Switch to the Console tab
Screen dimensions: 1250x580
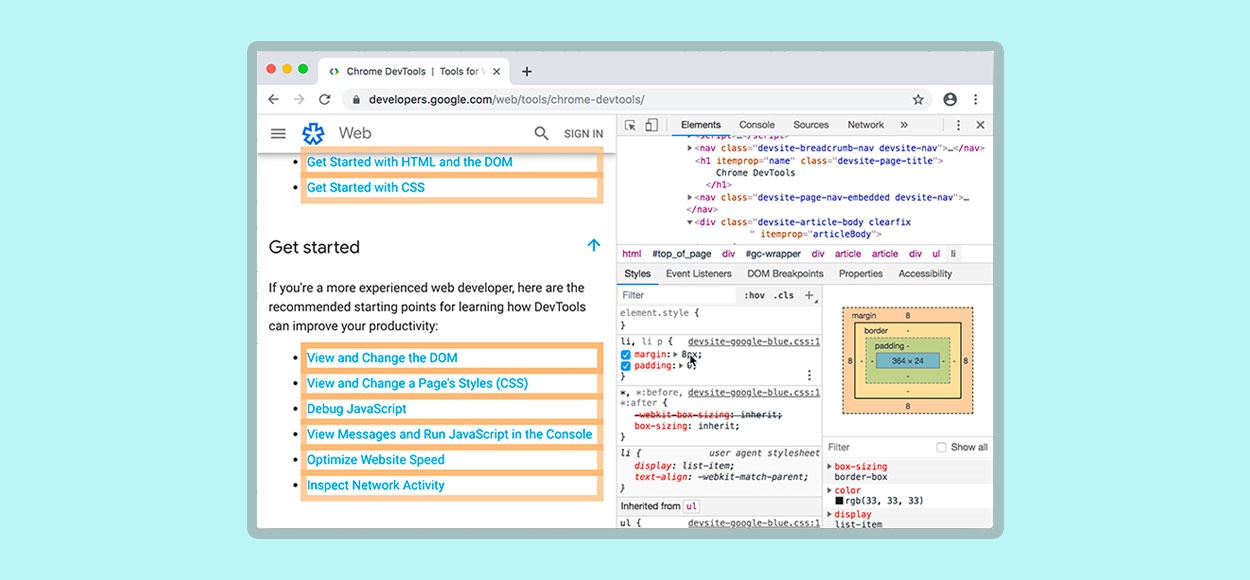[x=757, y=125]
